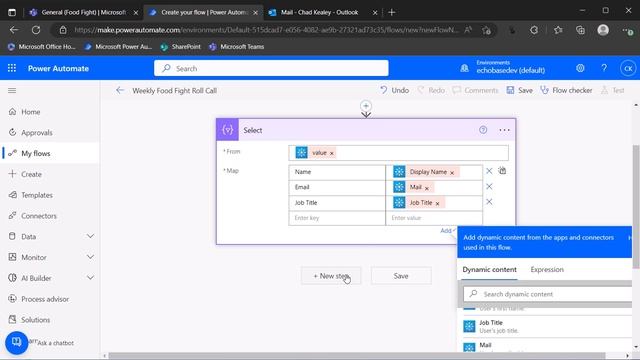Click the browser address bar
The image size is (640, 360).
[267, 30]
